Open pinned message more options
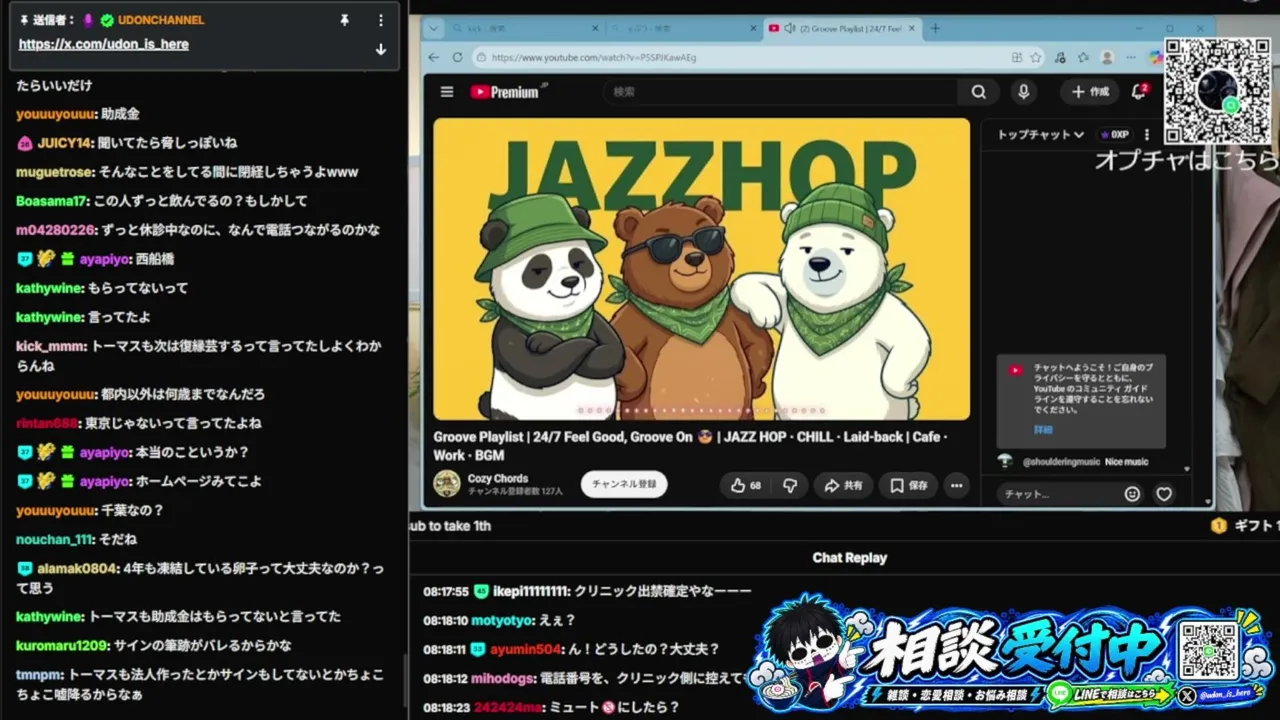This screenshot has height=720, width=1280. (x=380, y=20)
